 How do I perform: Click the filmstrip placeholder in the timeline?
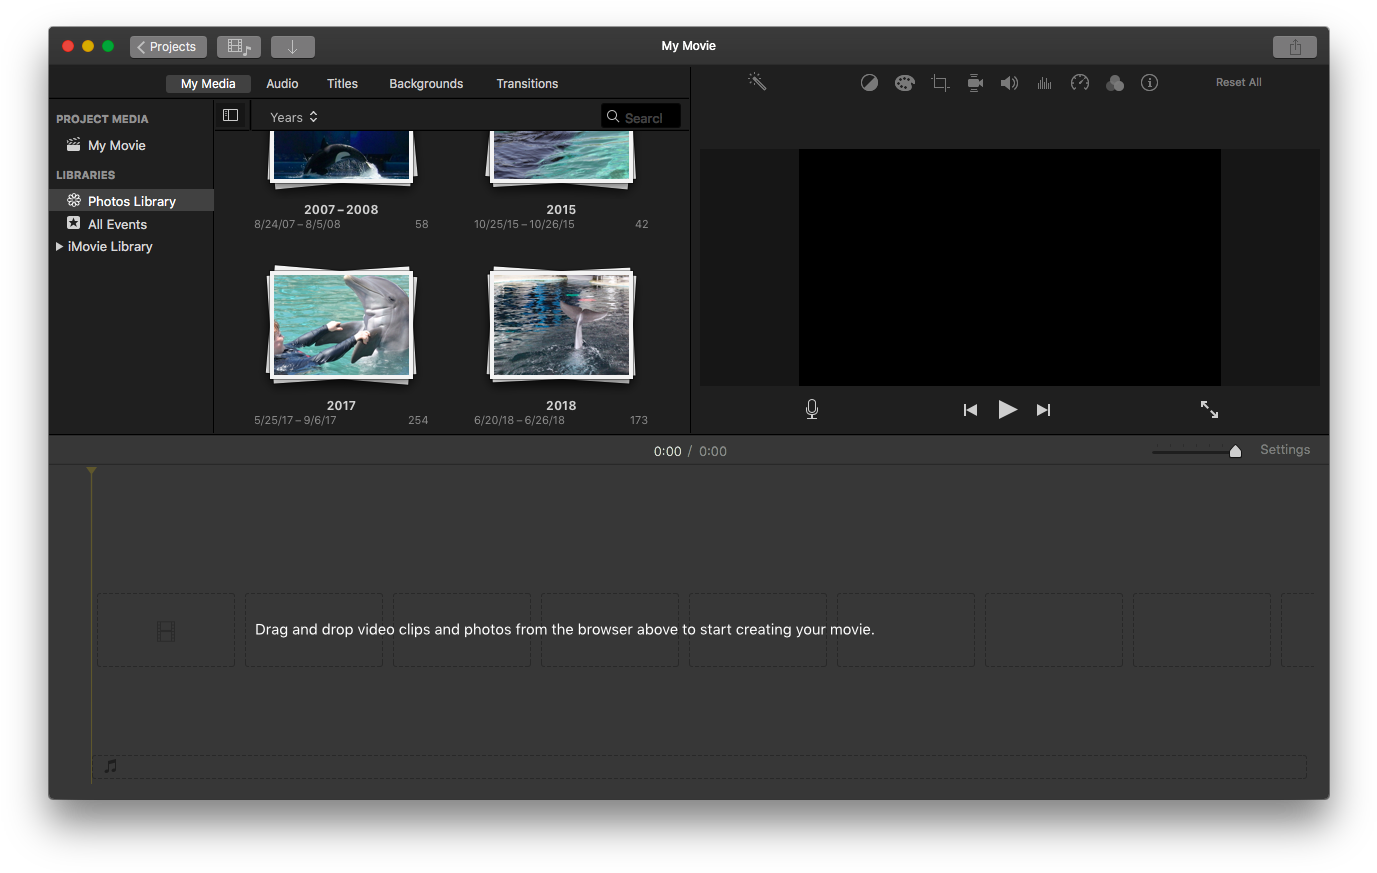(166, 630)
